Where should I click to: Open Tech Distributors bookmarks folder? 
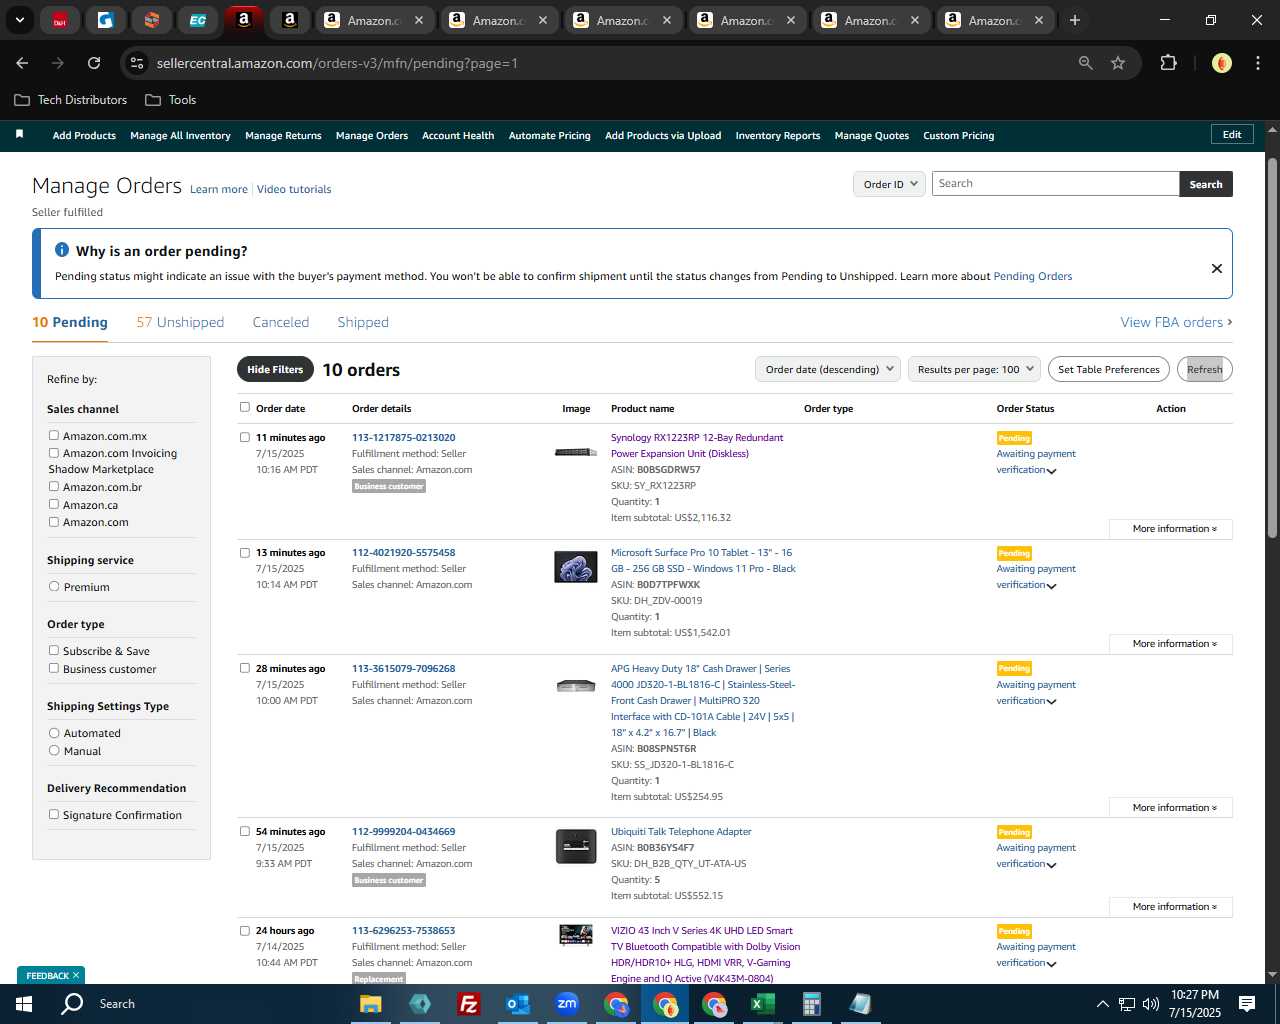[71, 100]
